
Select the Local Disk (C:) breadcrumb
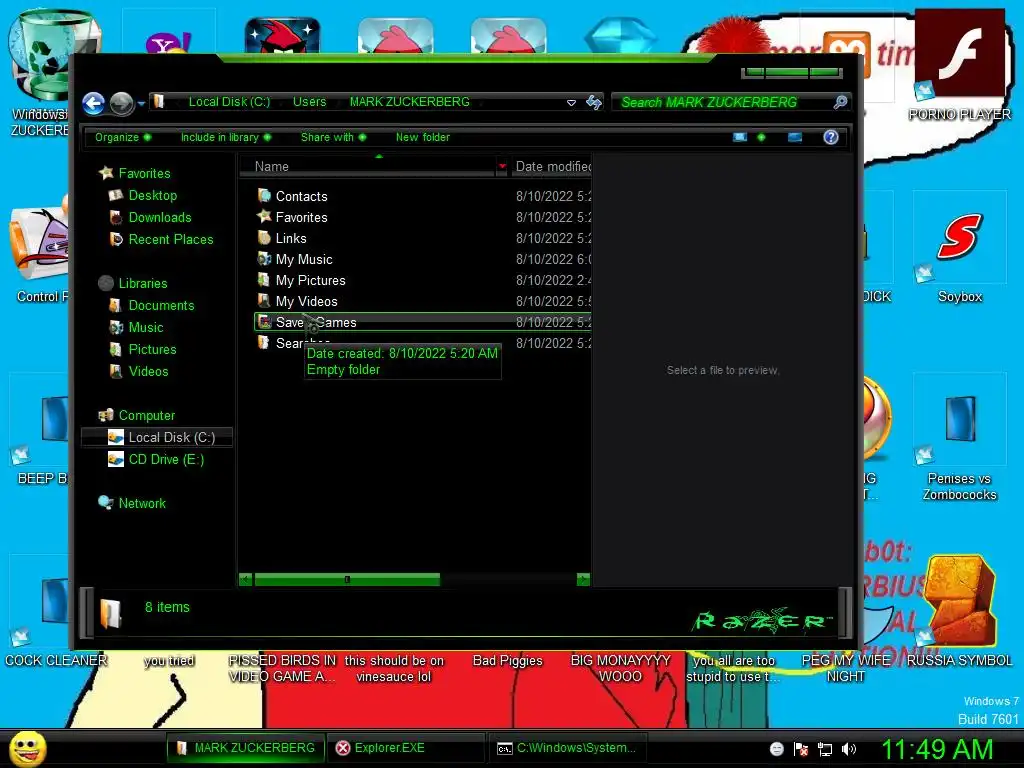(x=229, y=102)
